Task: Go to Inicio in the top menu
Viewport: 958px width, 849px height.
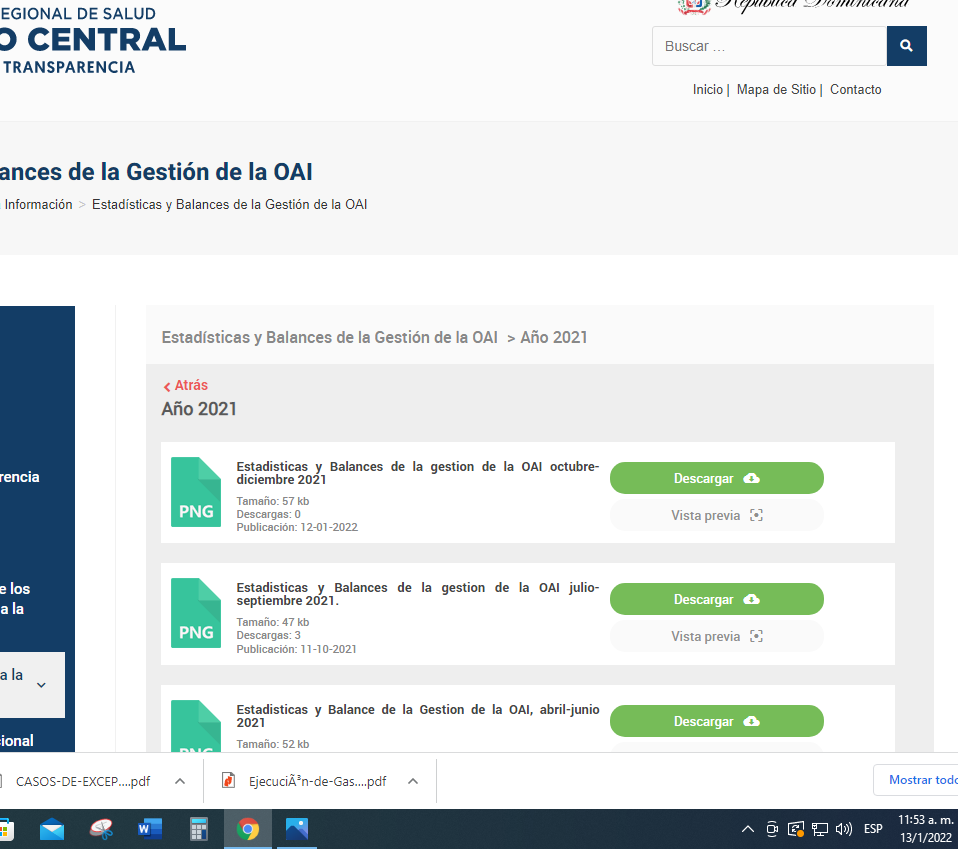Action: 707,90
